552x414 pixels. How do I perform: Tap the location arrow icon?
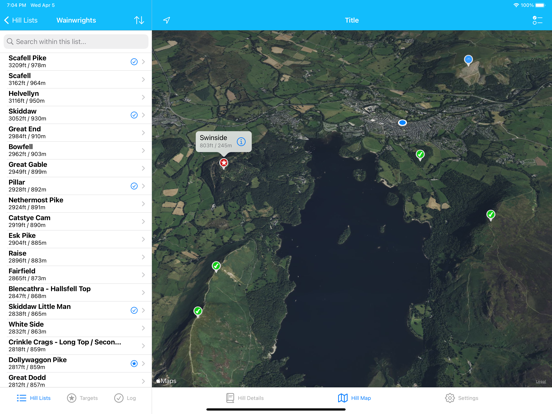tap(167, 20)
